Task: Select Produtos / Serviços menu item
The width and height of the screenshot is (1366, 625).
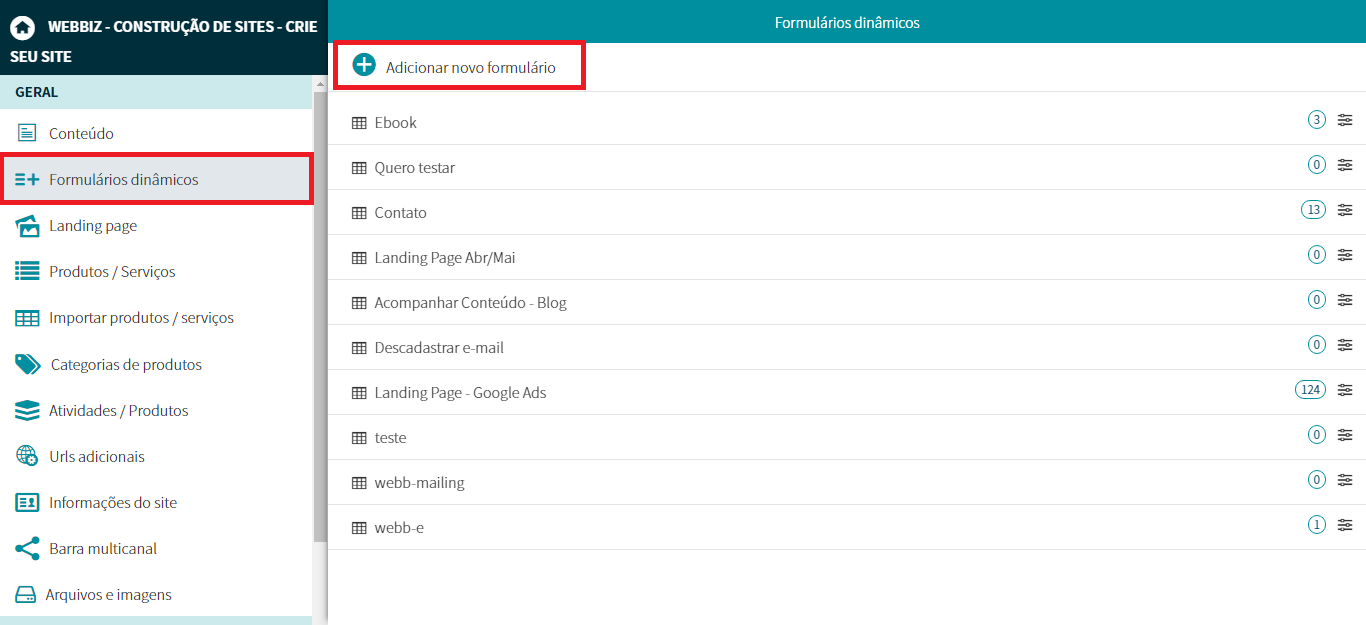Action: pyautogui.click(x=112, y=272)
